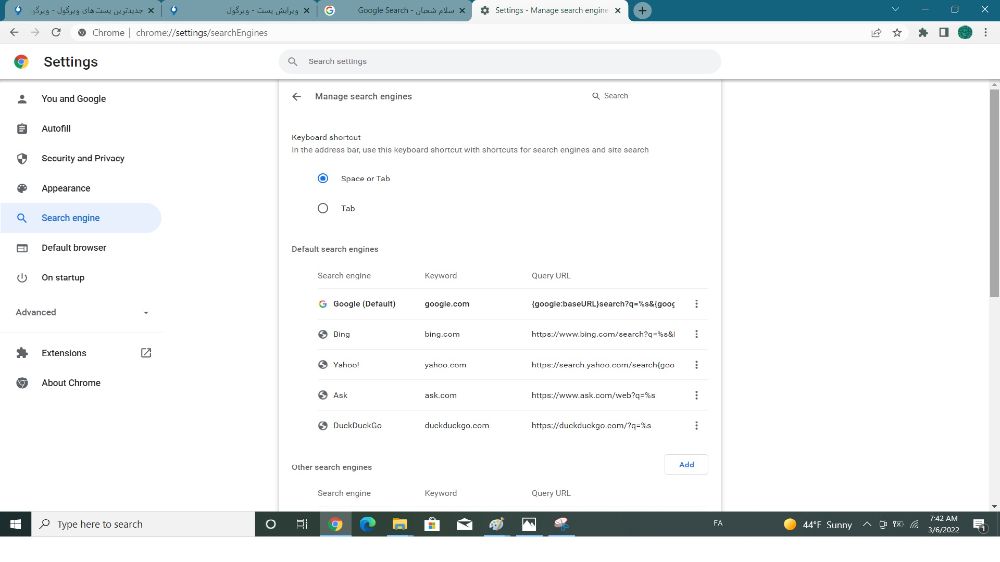This screenshot has height=562, width=1000.
Task: Open the more actions menu for Yahoo!
Action: point(696,365)
